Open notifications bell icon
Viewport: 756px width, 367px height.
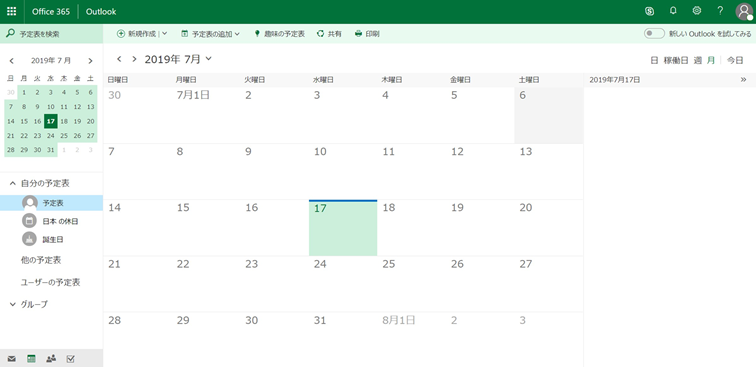click(673, 11)
